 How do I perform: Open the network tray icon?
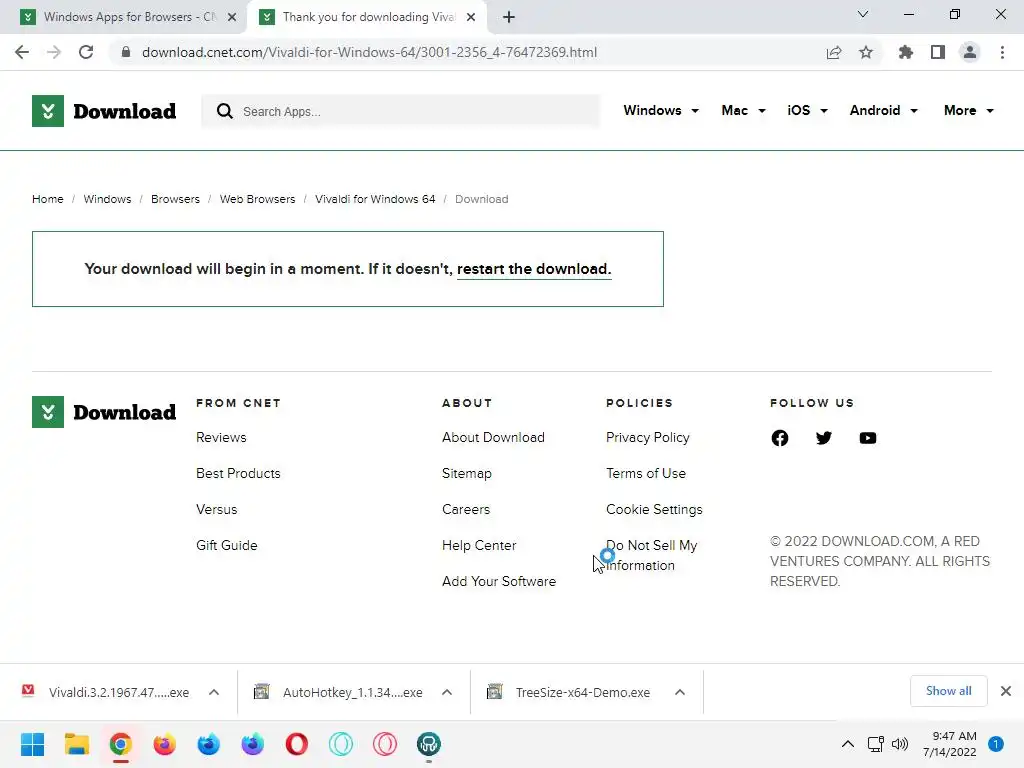click(x=875, y=744)
